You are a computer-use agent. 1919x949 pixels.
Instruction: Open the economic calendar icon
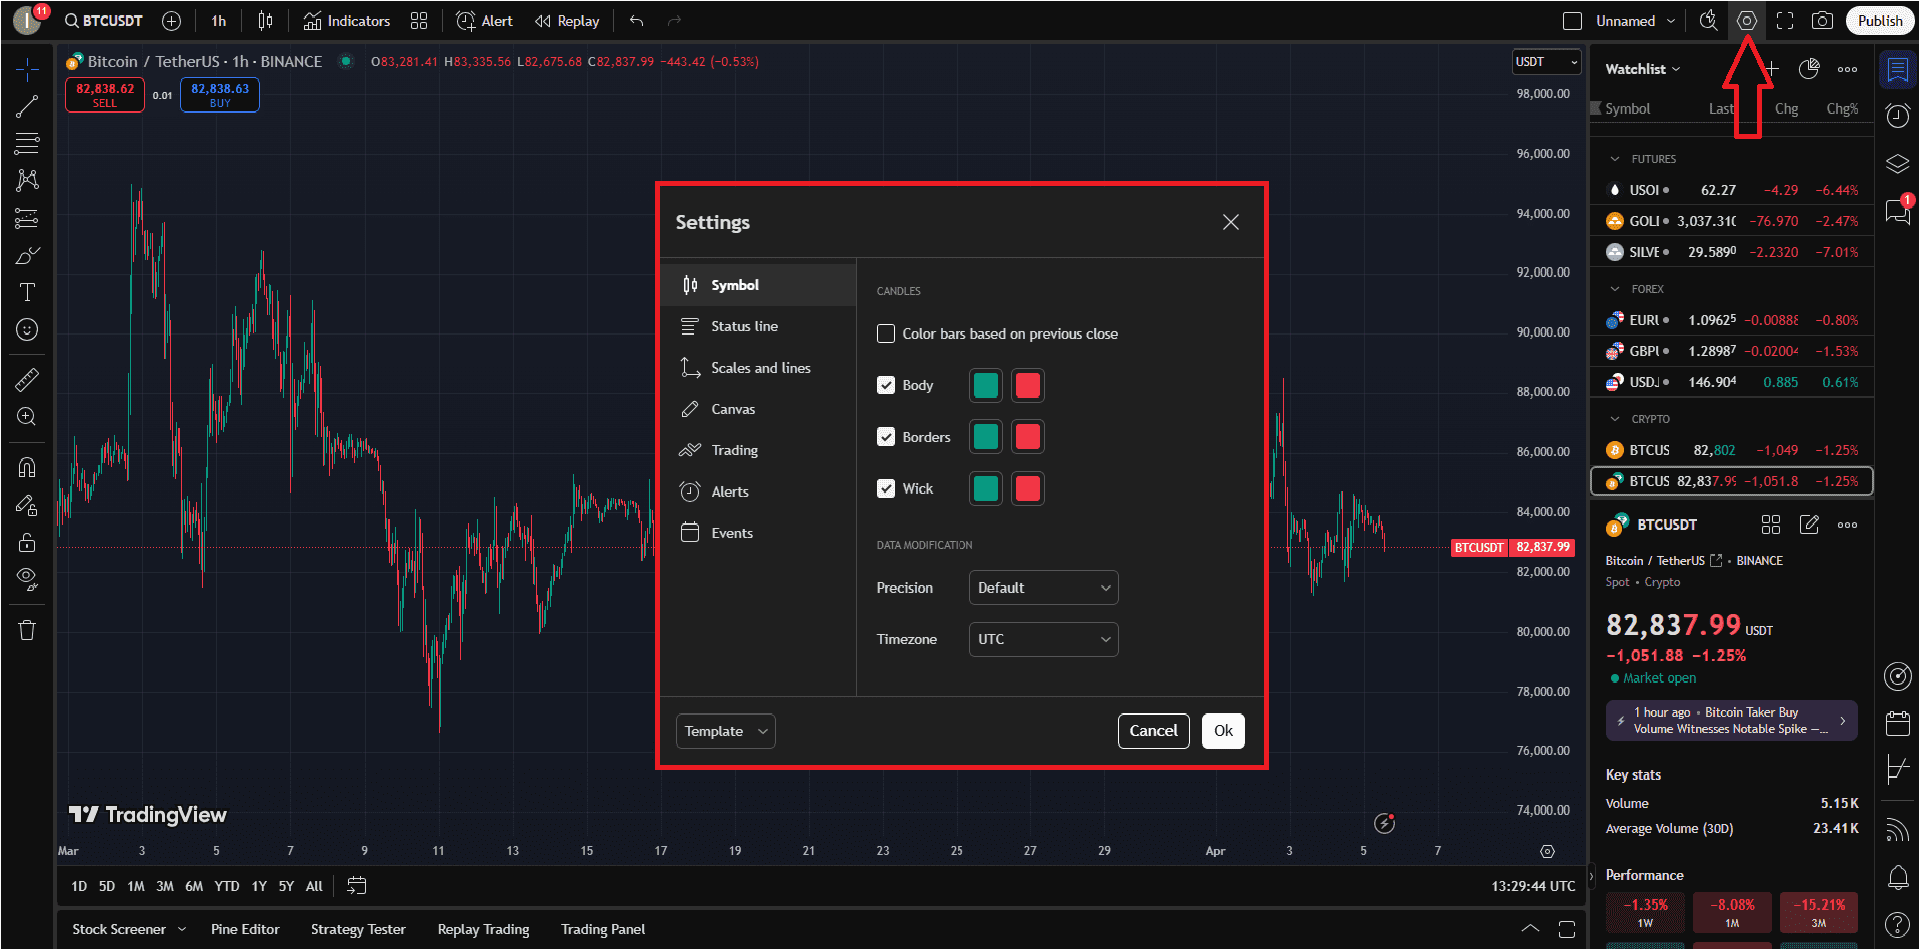pyautogui.click(x=1897, y=723)
